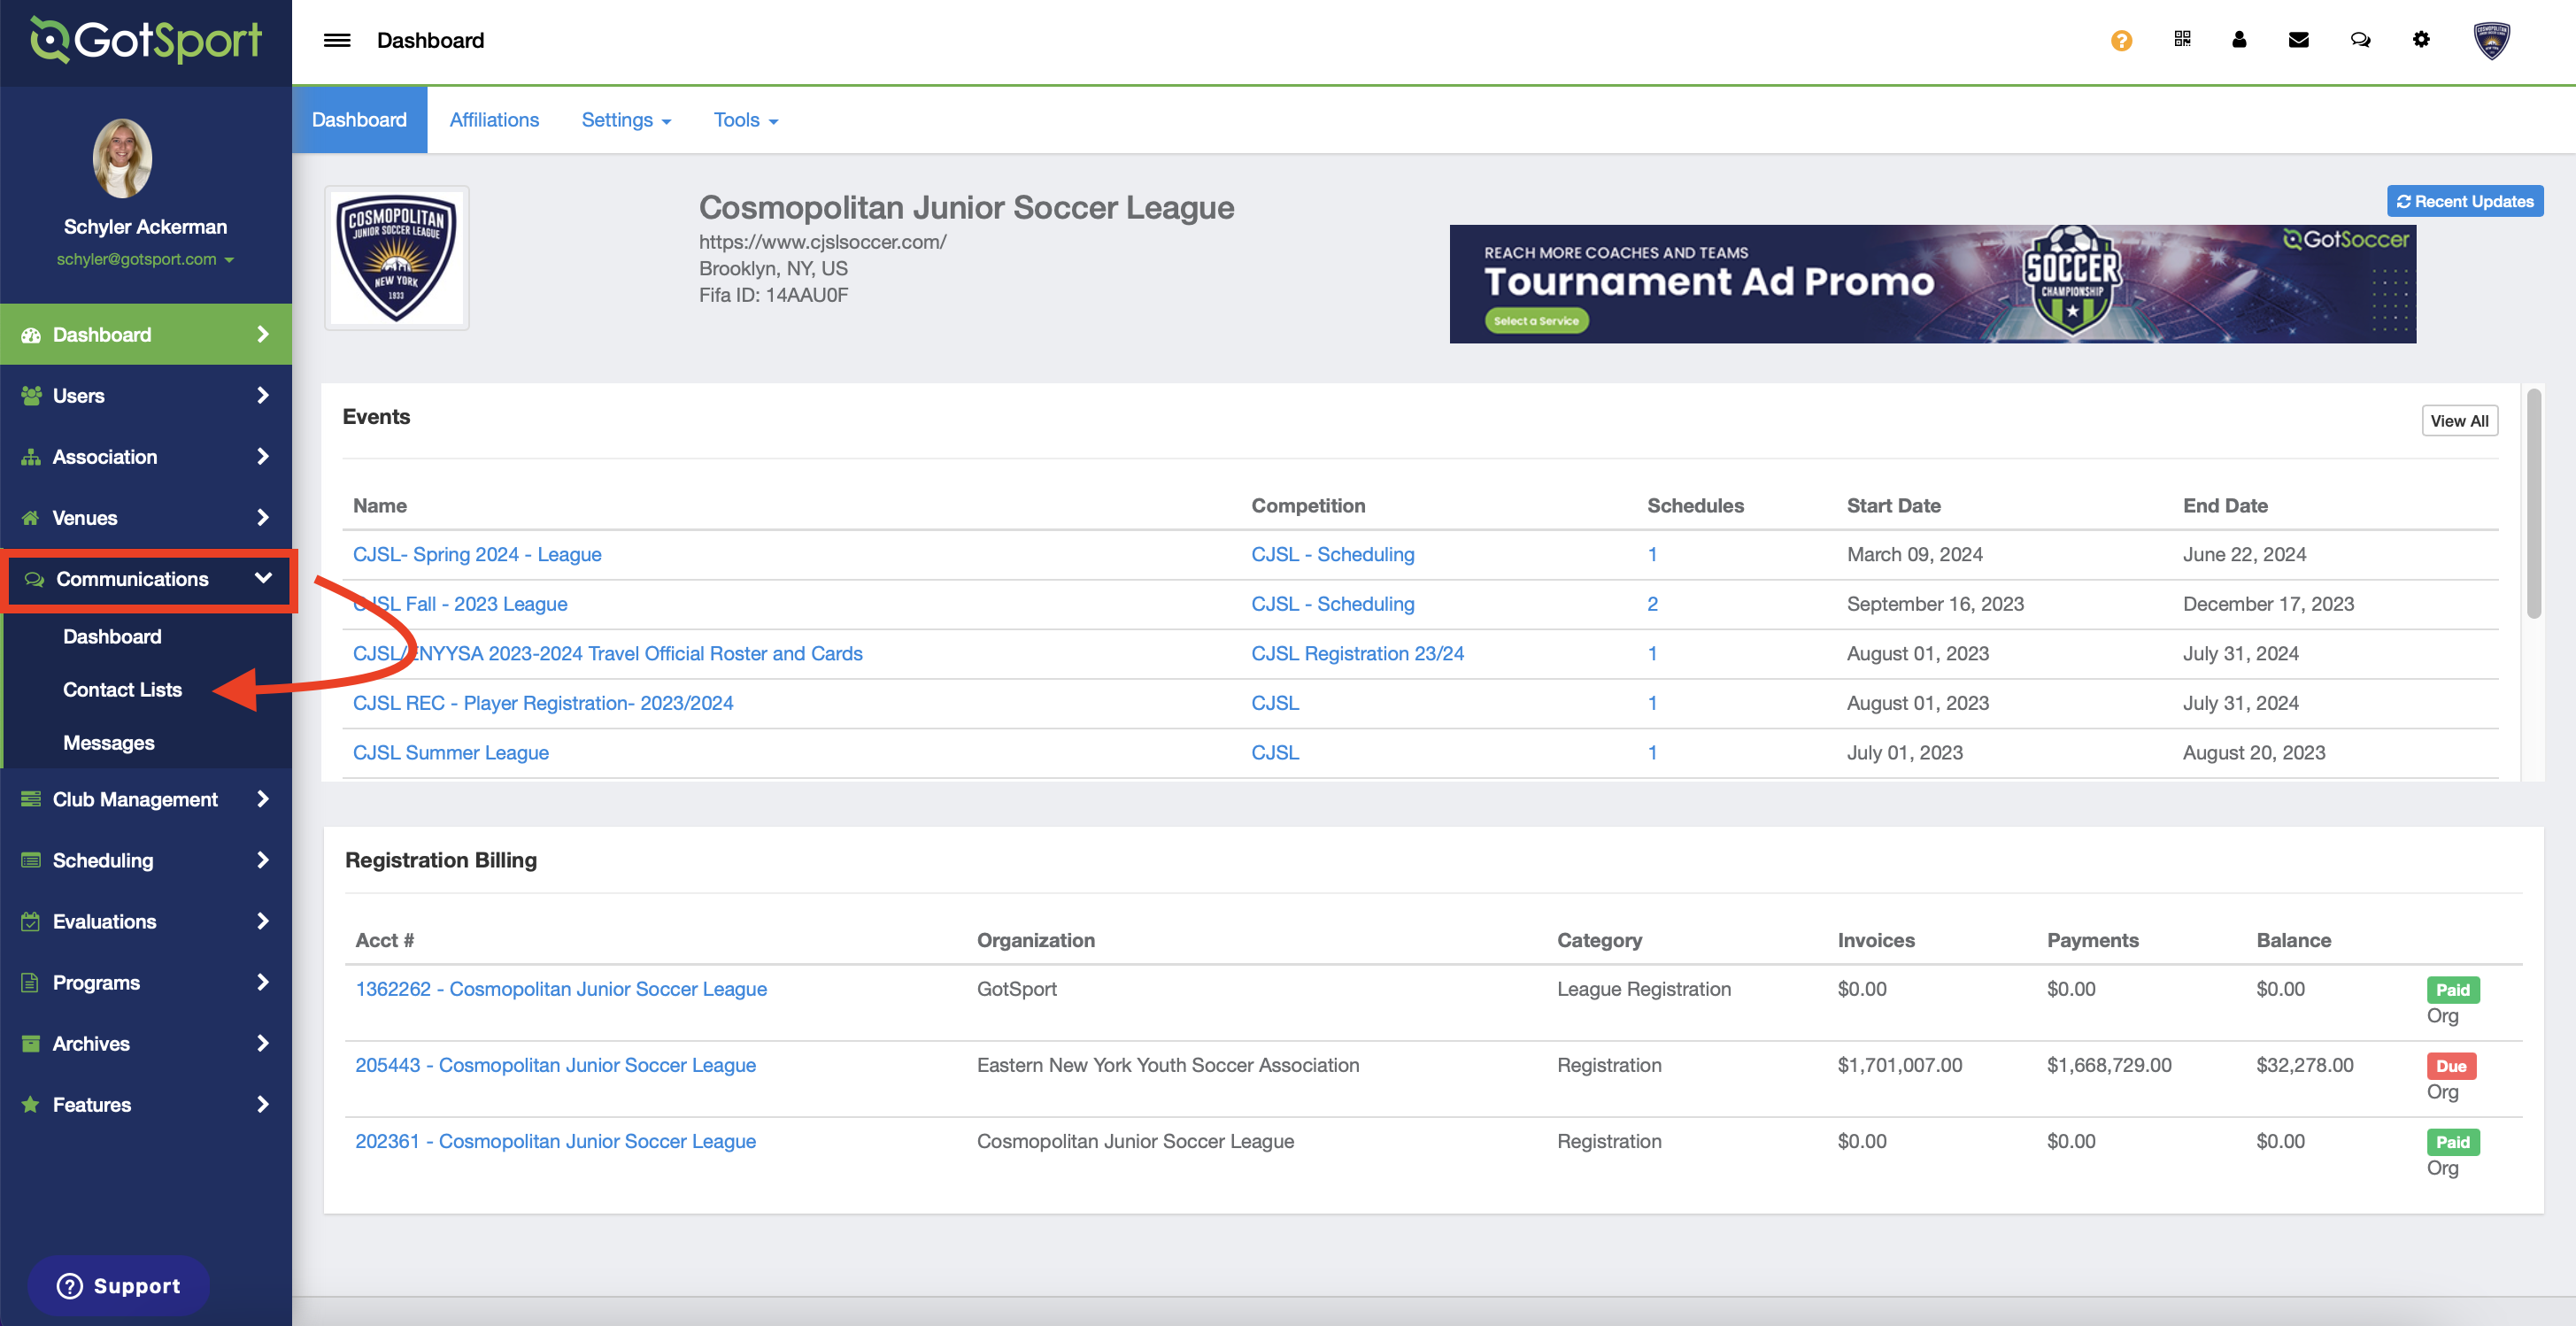Image resolution: width=2576 pixels, height=1326 pixels.
Task: Expand the Evaluations chevron
Action: (x=263, y=920)
